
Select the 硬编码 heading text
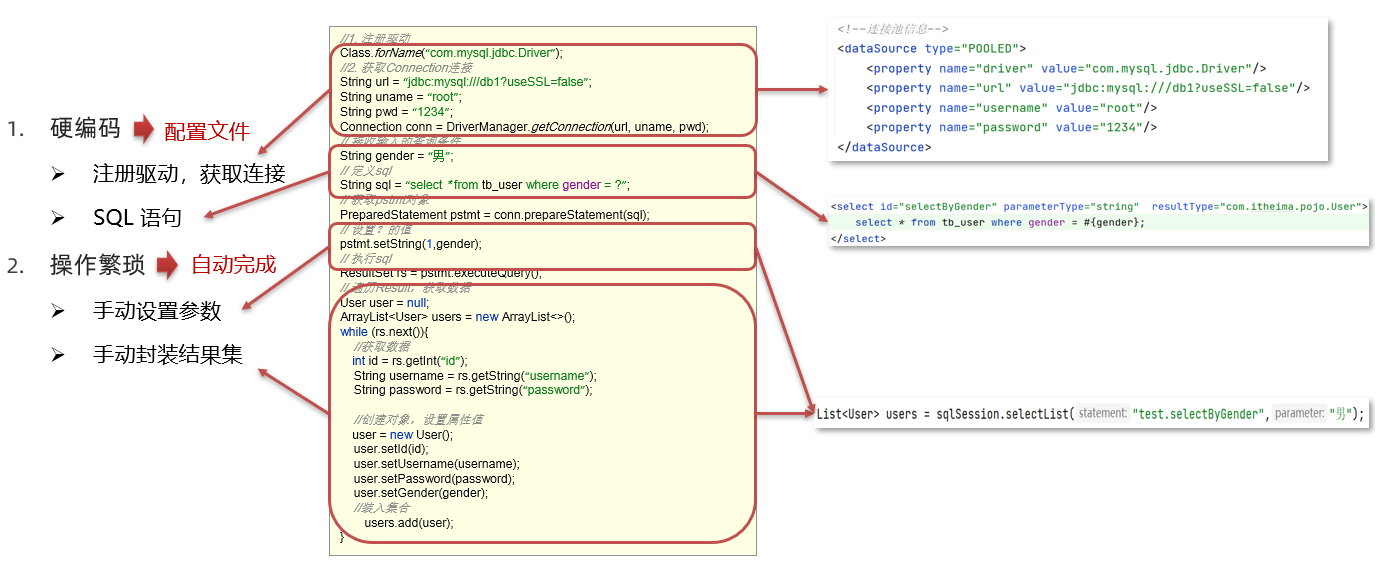(x=86, y=129)
